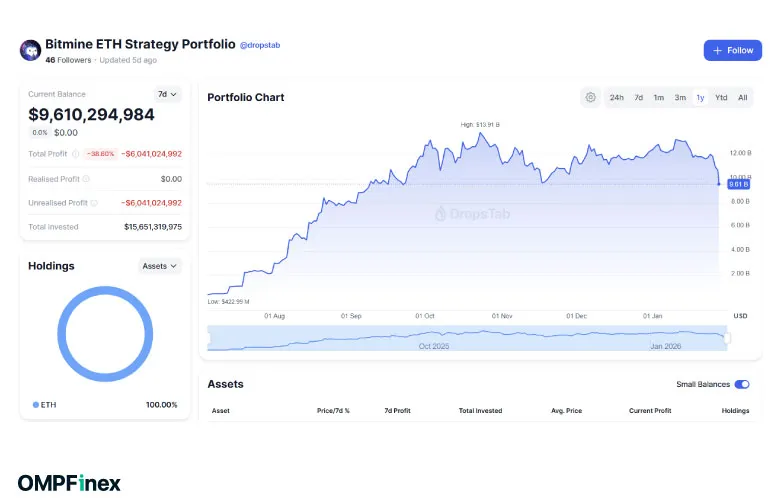
Task: Open the Holdings Assets dropdown
Action: (160, 266)
